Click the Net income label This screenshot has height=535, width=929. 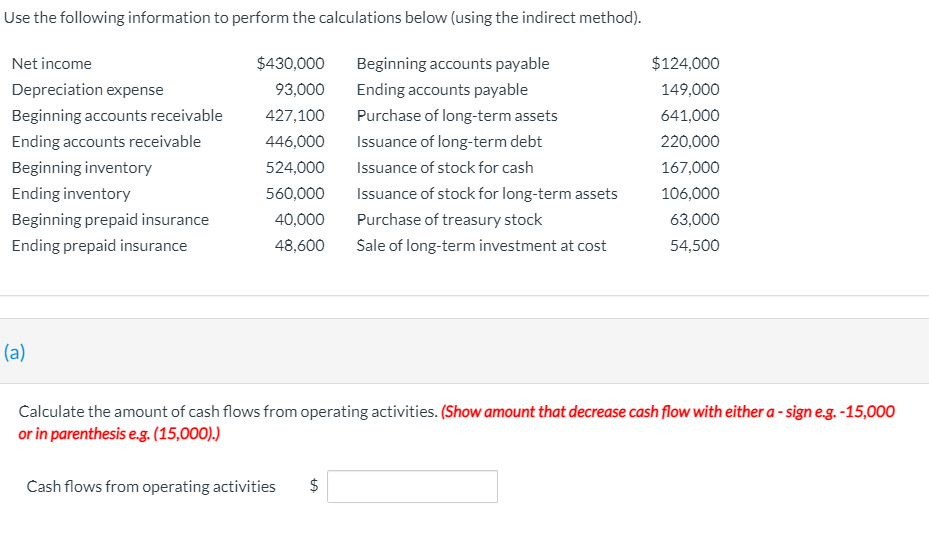click(52, 63)
